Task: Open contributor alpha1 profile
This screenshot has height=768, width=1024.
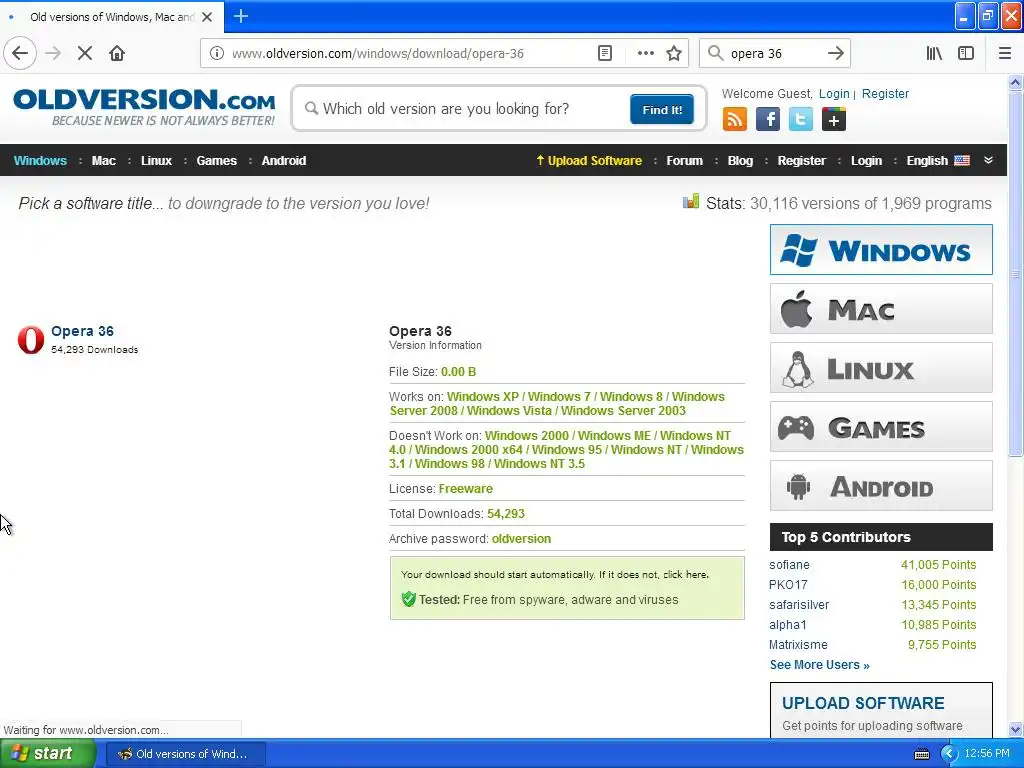Action: pos(788,624)
